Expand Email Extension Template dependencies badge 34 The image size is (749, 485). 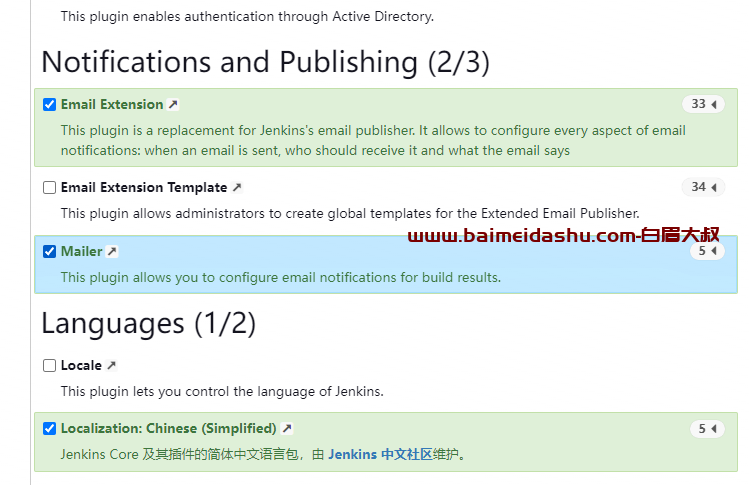[x=703, y=187]
